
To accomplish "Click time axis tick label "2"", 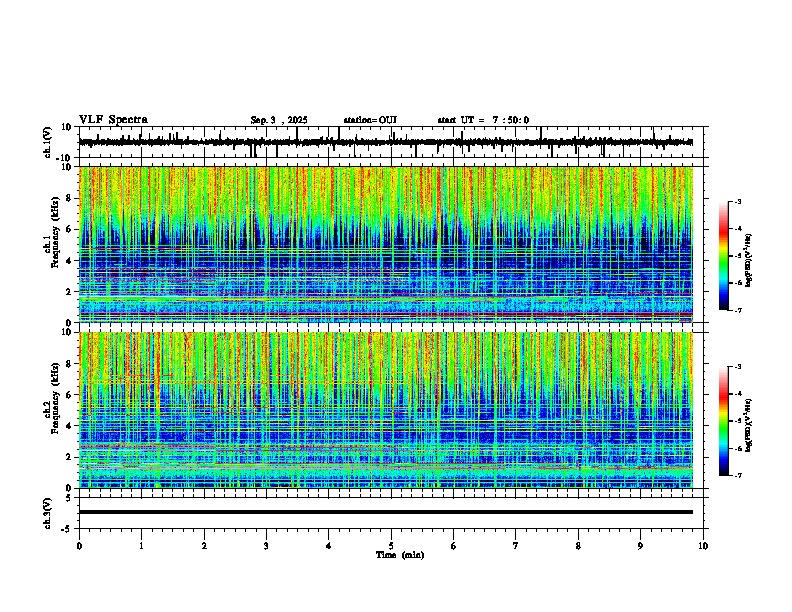I will point(204,546).
